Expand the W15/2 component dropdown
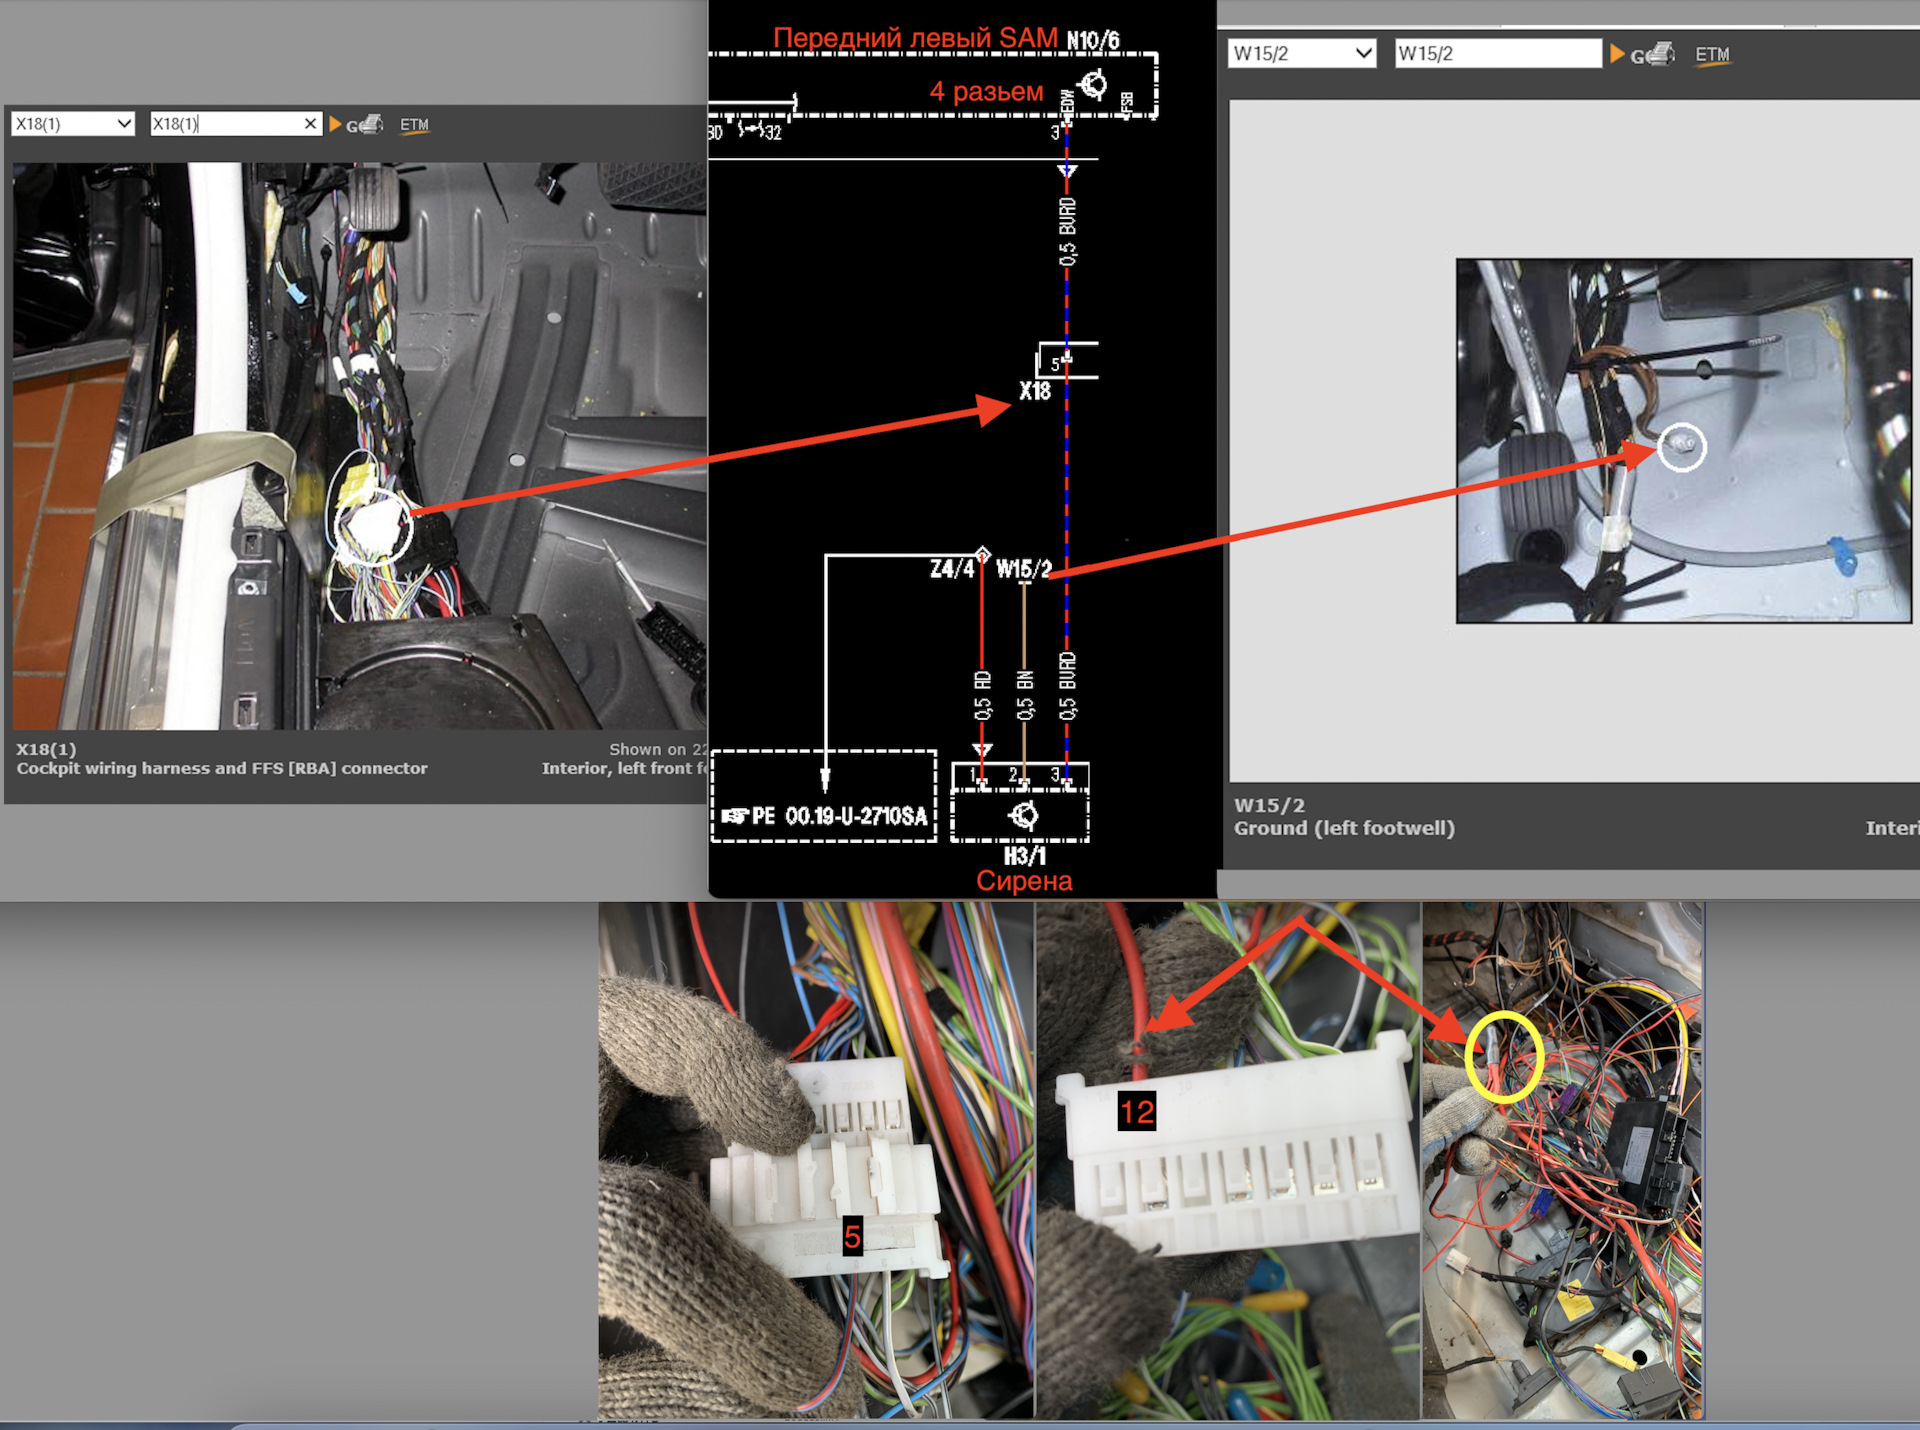 [x=1302, y=54]
